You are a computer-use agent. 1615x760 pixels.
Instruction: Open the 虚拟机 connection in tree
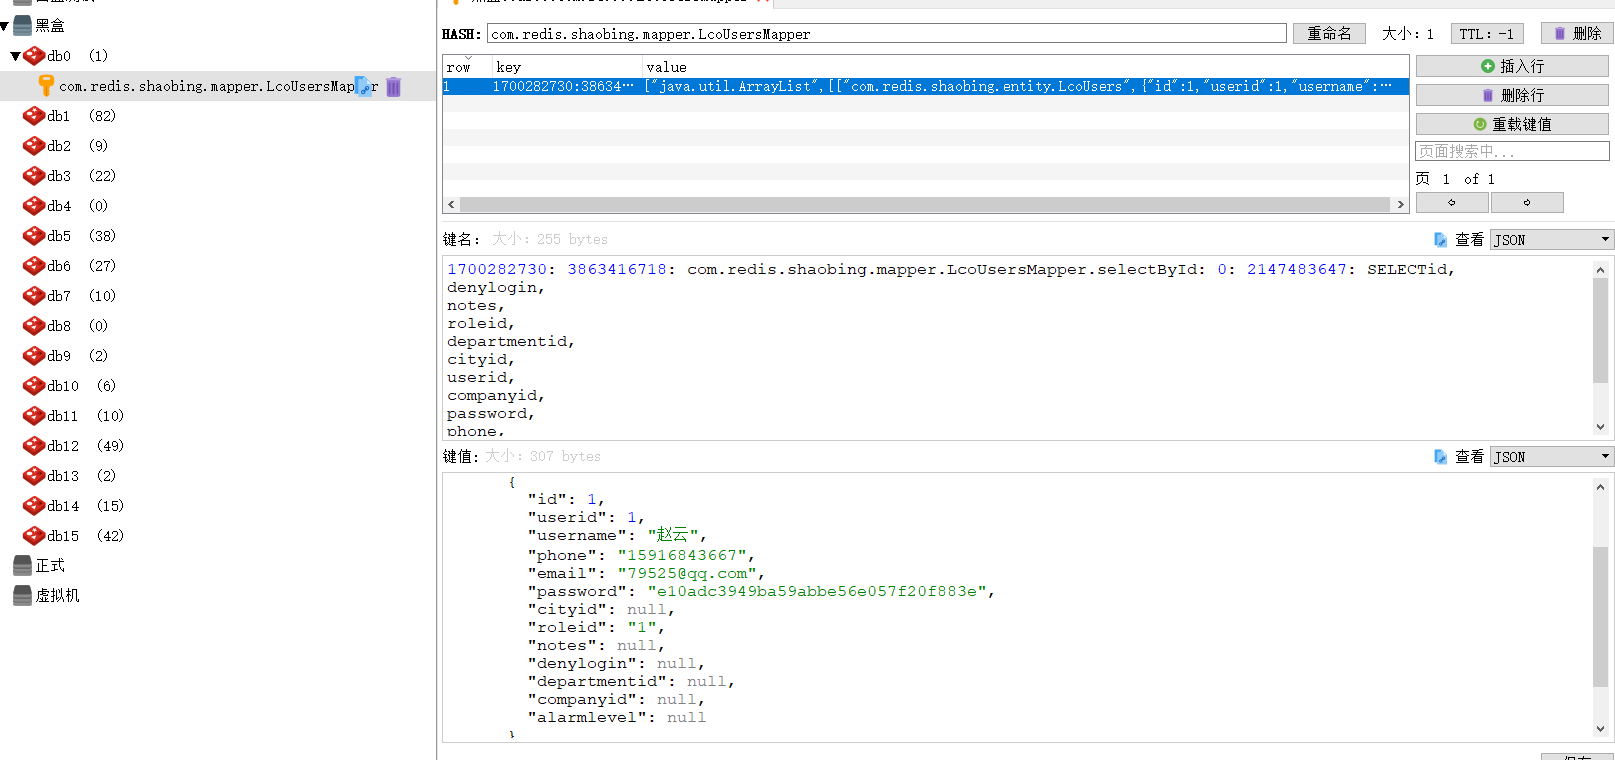point(57,596)
